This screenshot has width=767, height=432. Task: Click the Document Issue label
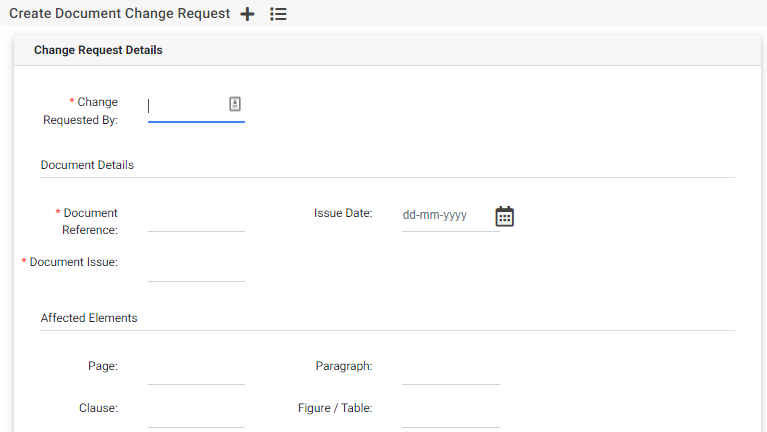coord(73,262)
